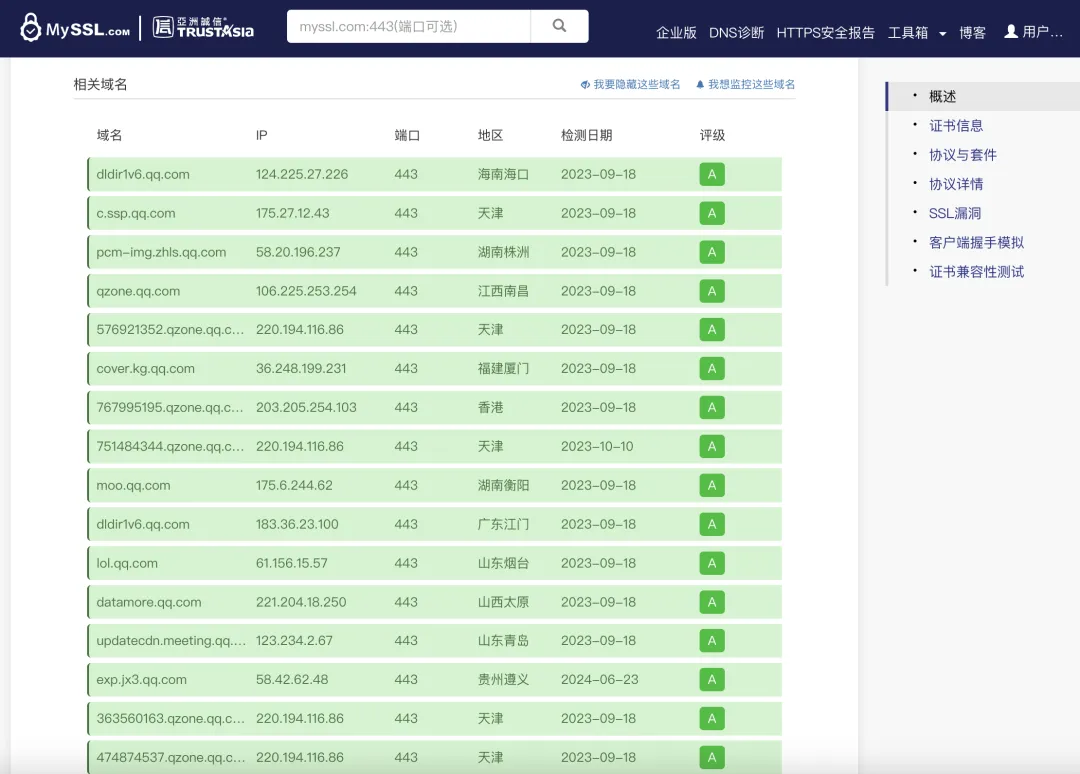Click the TrustAsia logo
Screen dimensions: 1080x774
203,28
